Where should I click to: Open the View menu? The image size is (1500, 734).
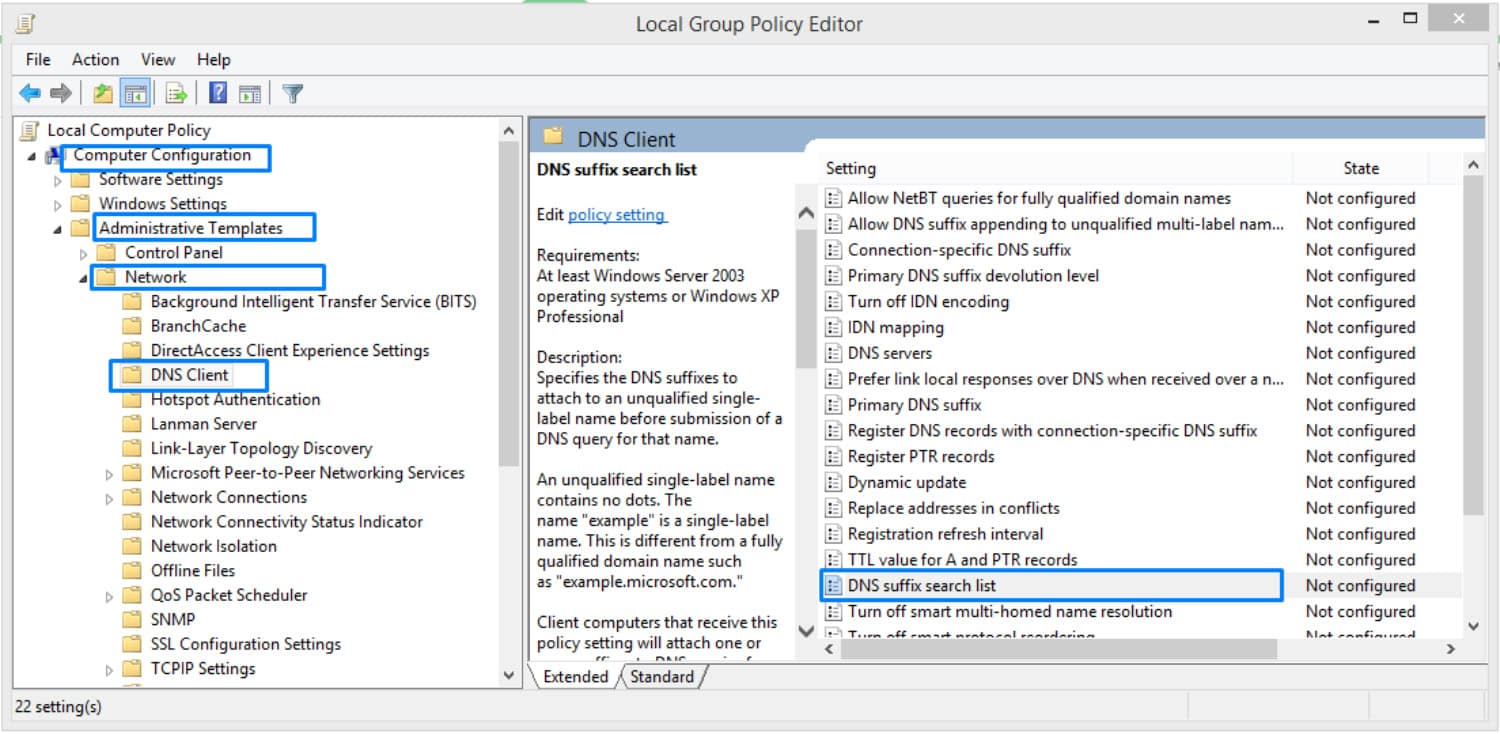[x=157, y=59]
